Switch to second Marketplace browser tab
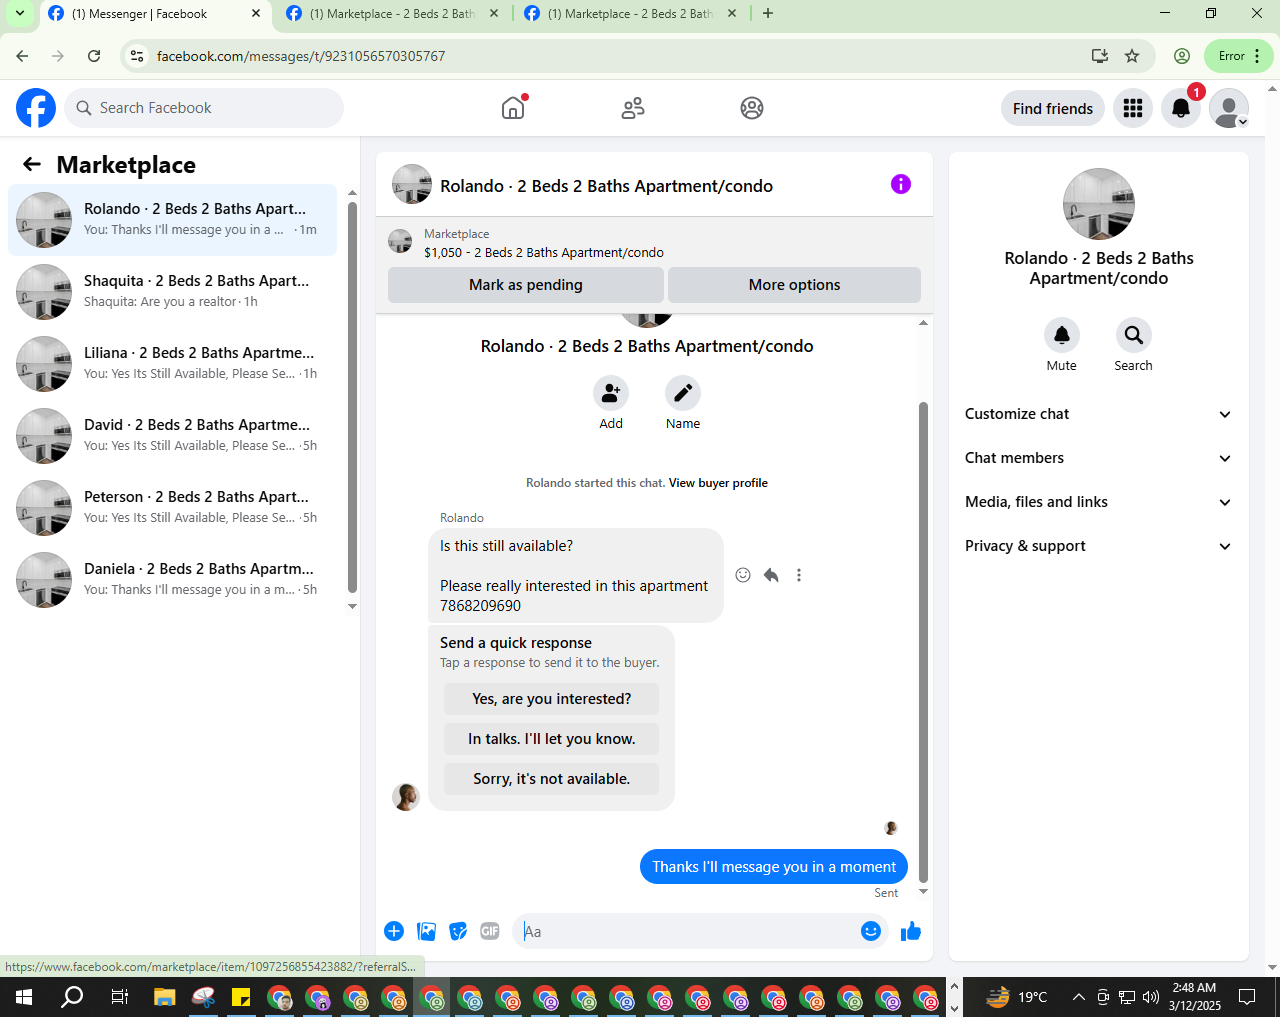 tap(392, 14)
